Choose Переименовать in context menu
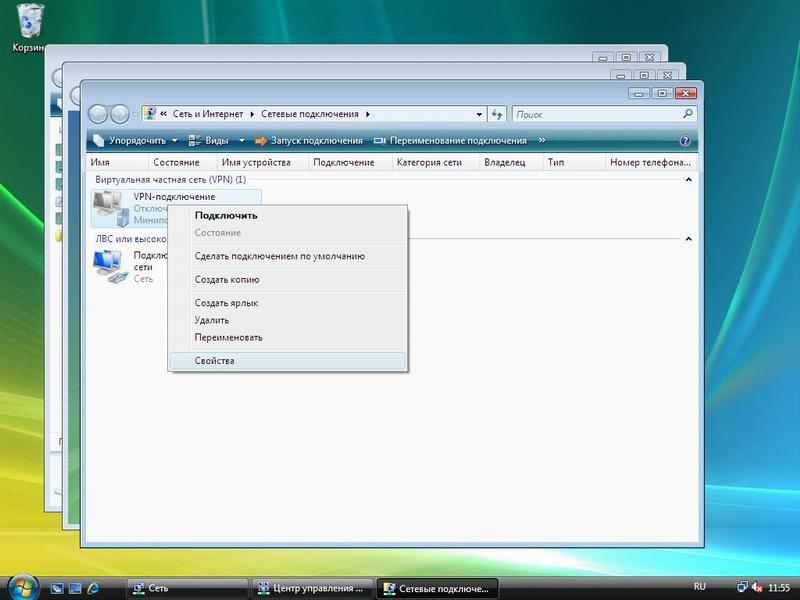The width and height of the screenshot is (800, 600). click(288, 338)
